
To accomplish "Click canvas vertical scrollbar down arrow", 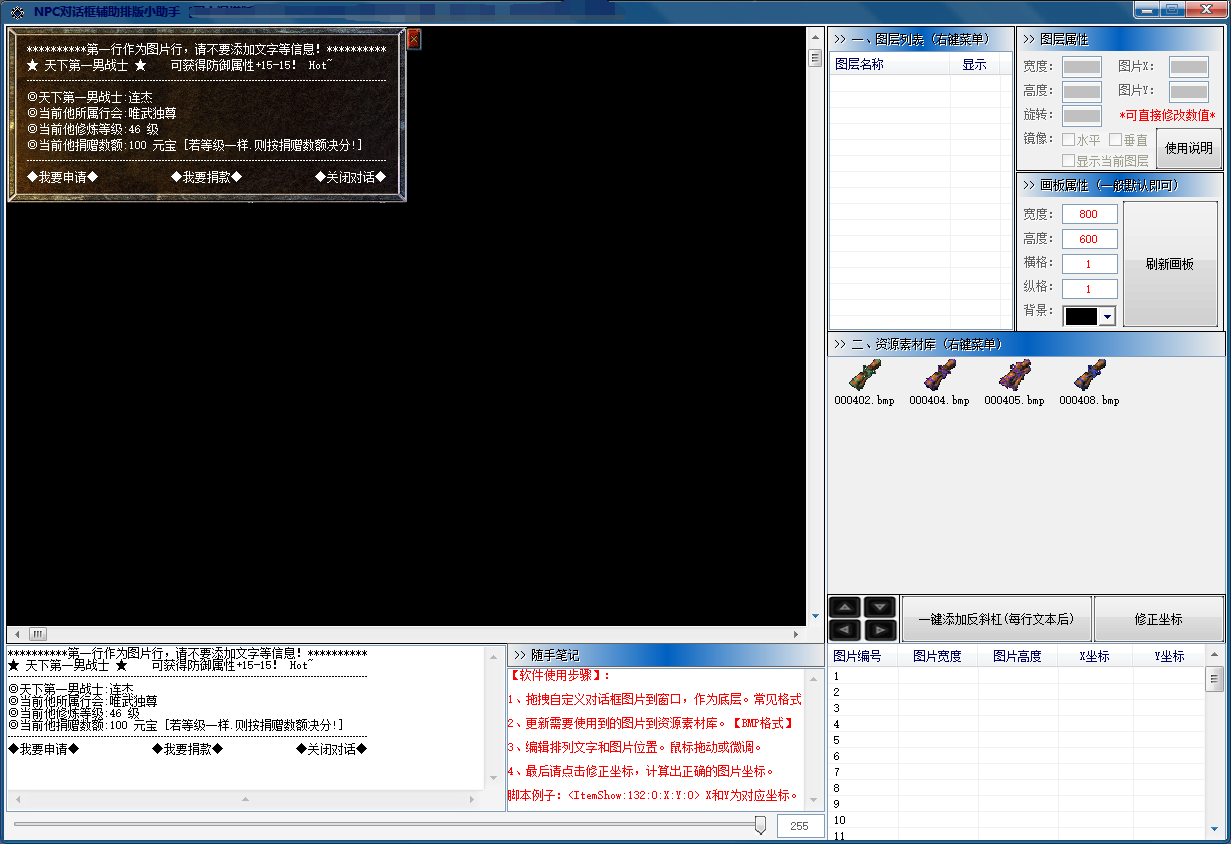I will [815, 615].
